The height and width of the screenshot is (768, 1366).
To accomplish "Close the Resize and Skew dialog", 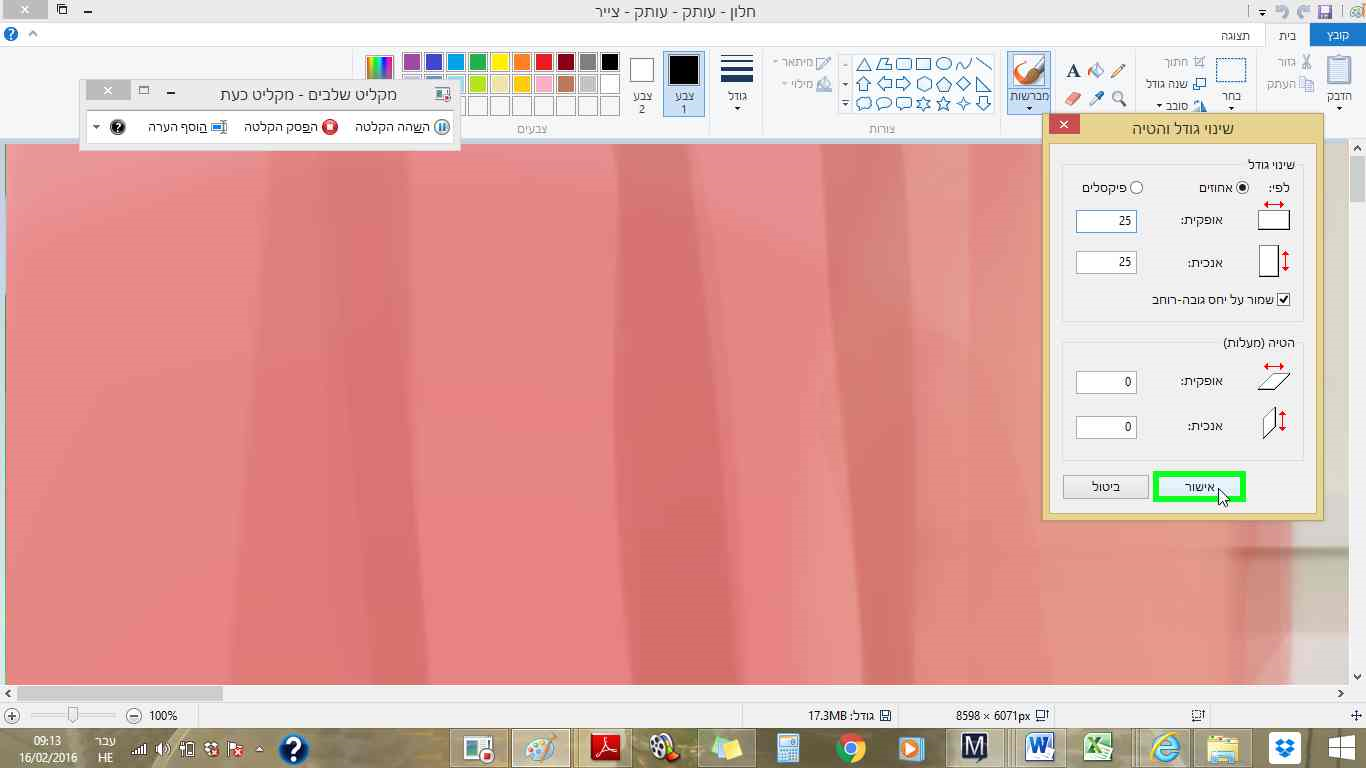I will 1064,124.
